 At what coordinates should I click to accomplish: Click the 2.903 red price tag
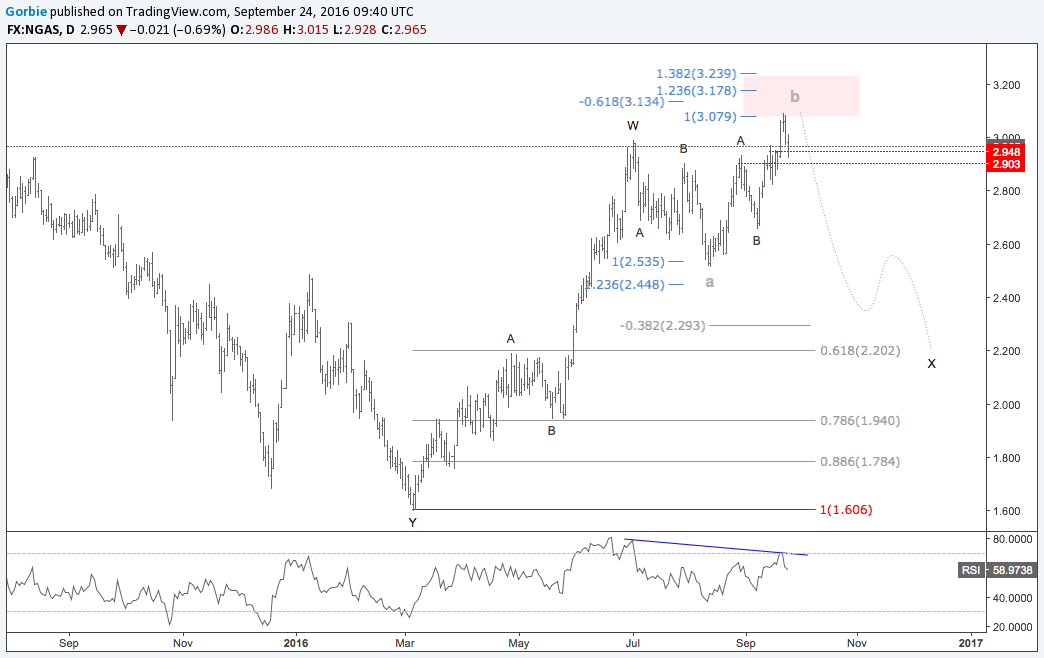(1006, 164)
